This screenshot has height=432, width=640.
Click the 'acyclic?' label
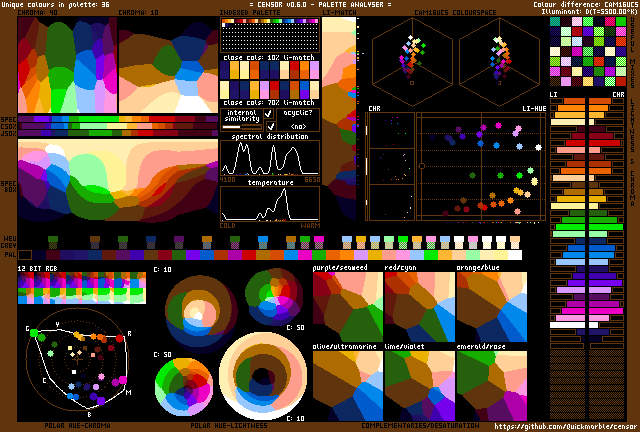click(x=298, y=112)
